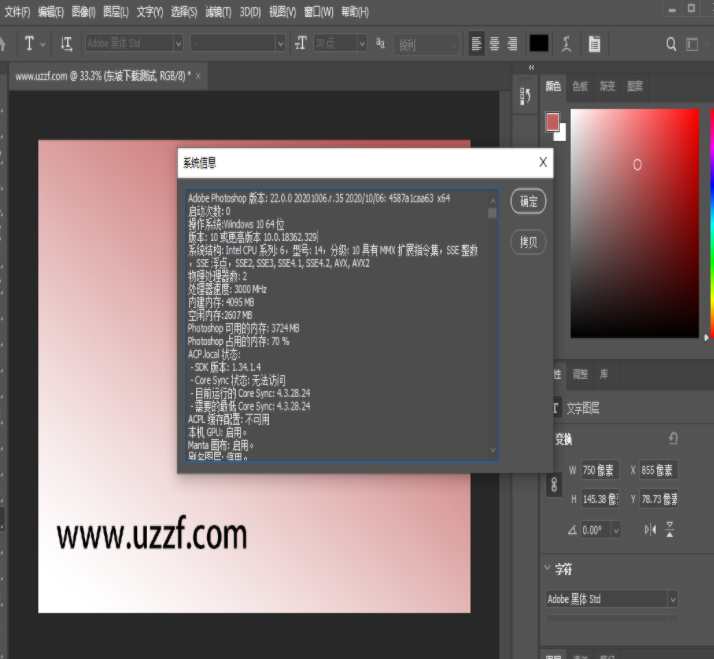
Task: Open the Type tool preset dropdown arrow
Action: tap(43, 45)
